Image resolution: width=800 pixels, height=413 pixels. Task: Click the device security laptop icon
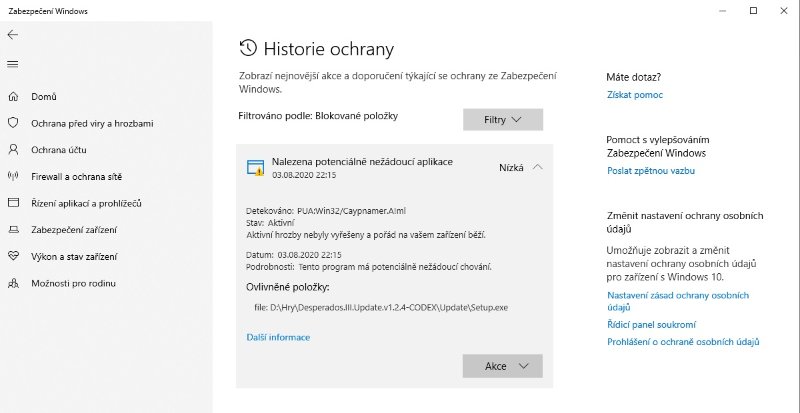pos(13,230)
